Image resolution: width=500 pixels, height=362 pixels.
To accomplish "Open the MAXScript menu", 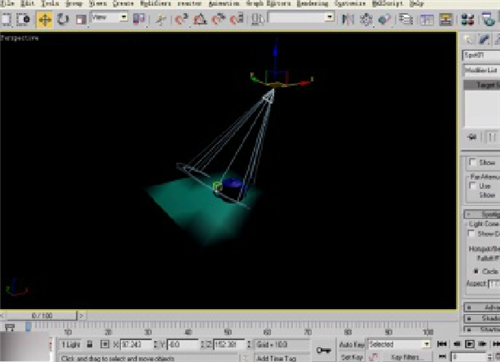I will [387, 4].
